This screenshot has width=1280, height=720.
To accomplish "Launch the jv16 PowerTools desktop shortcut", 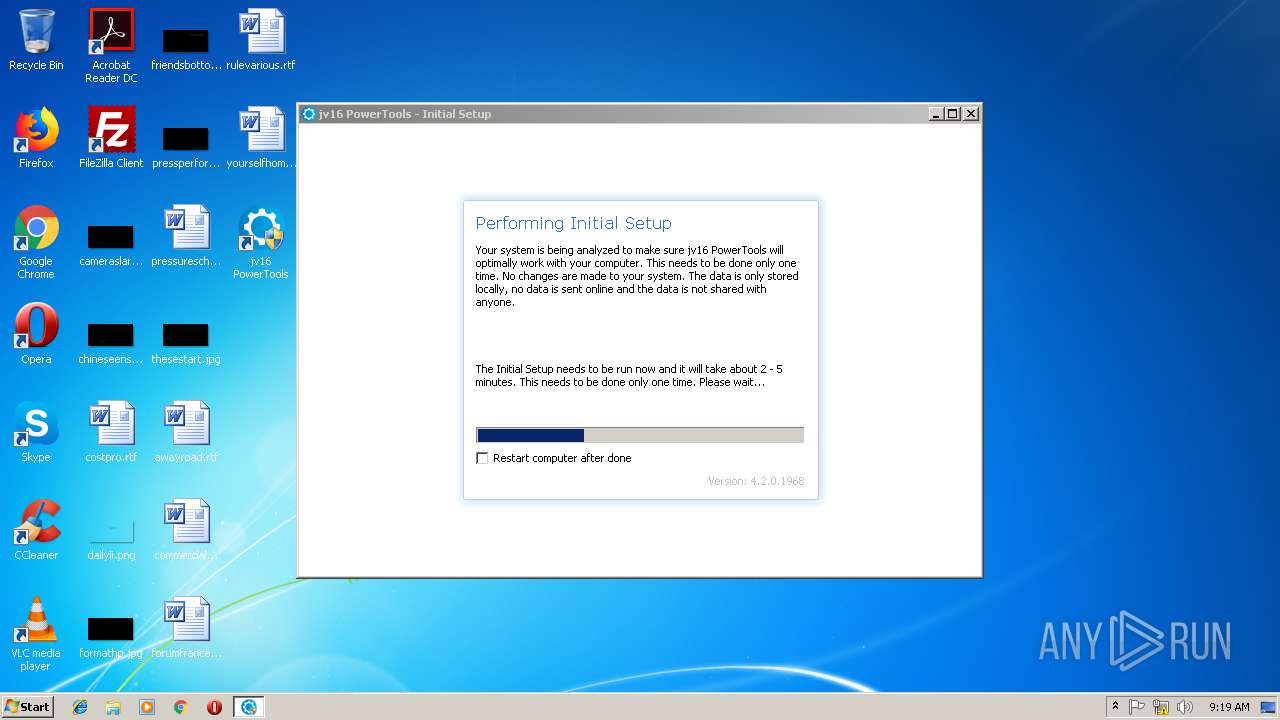I will (261, 242).
